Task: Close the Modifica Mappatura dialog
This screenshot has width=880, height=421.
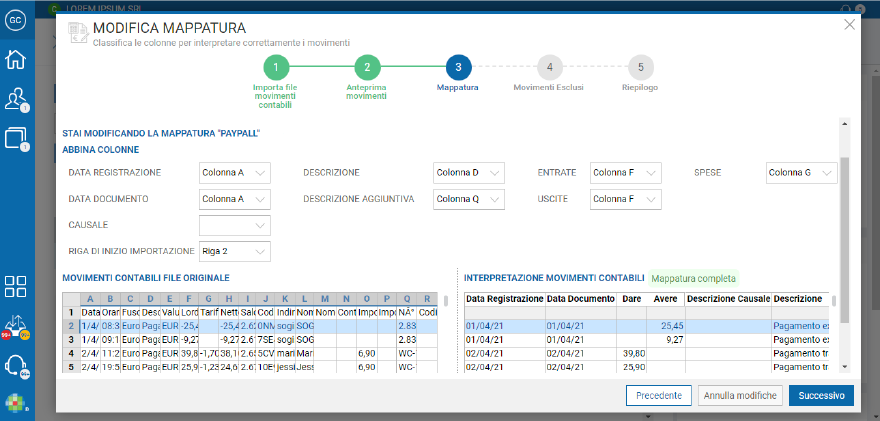Action: [x=850, y=24]
